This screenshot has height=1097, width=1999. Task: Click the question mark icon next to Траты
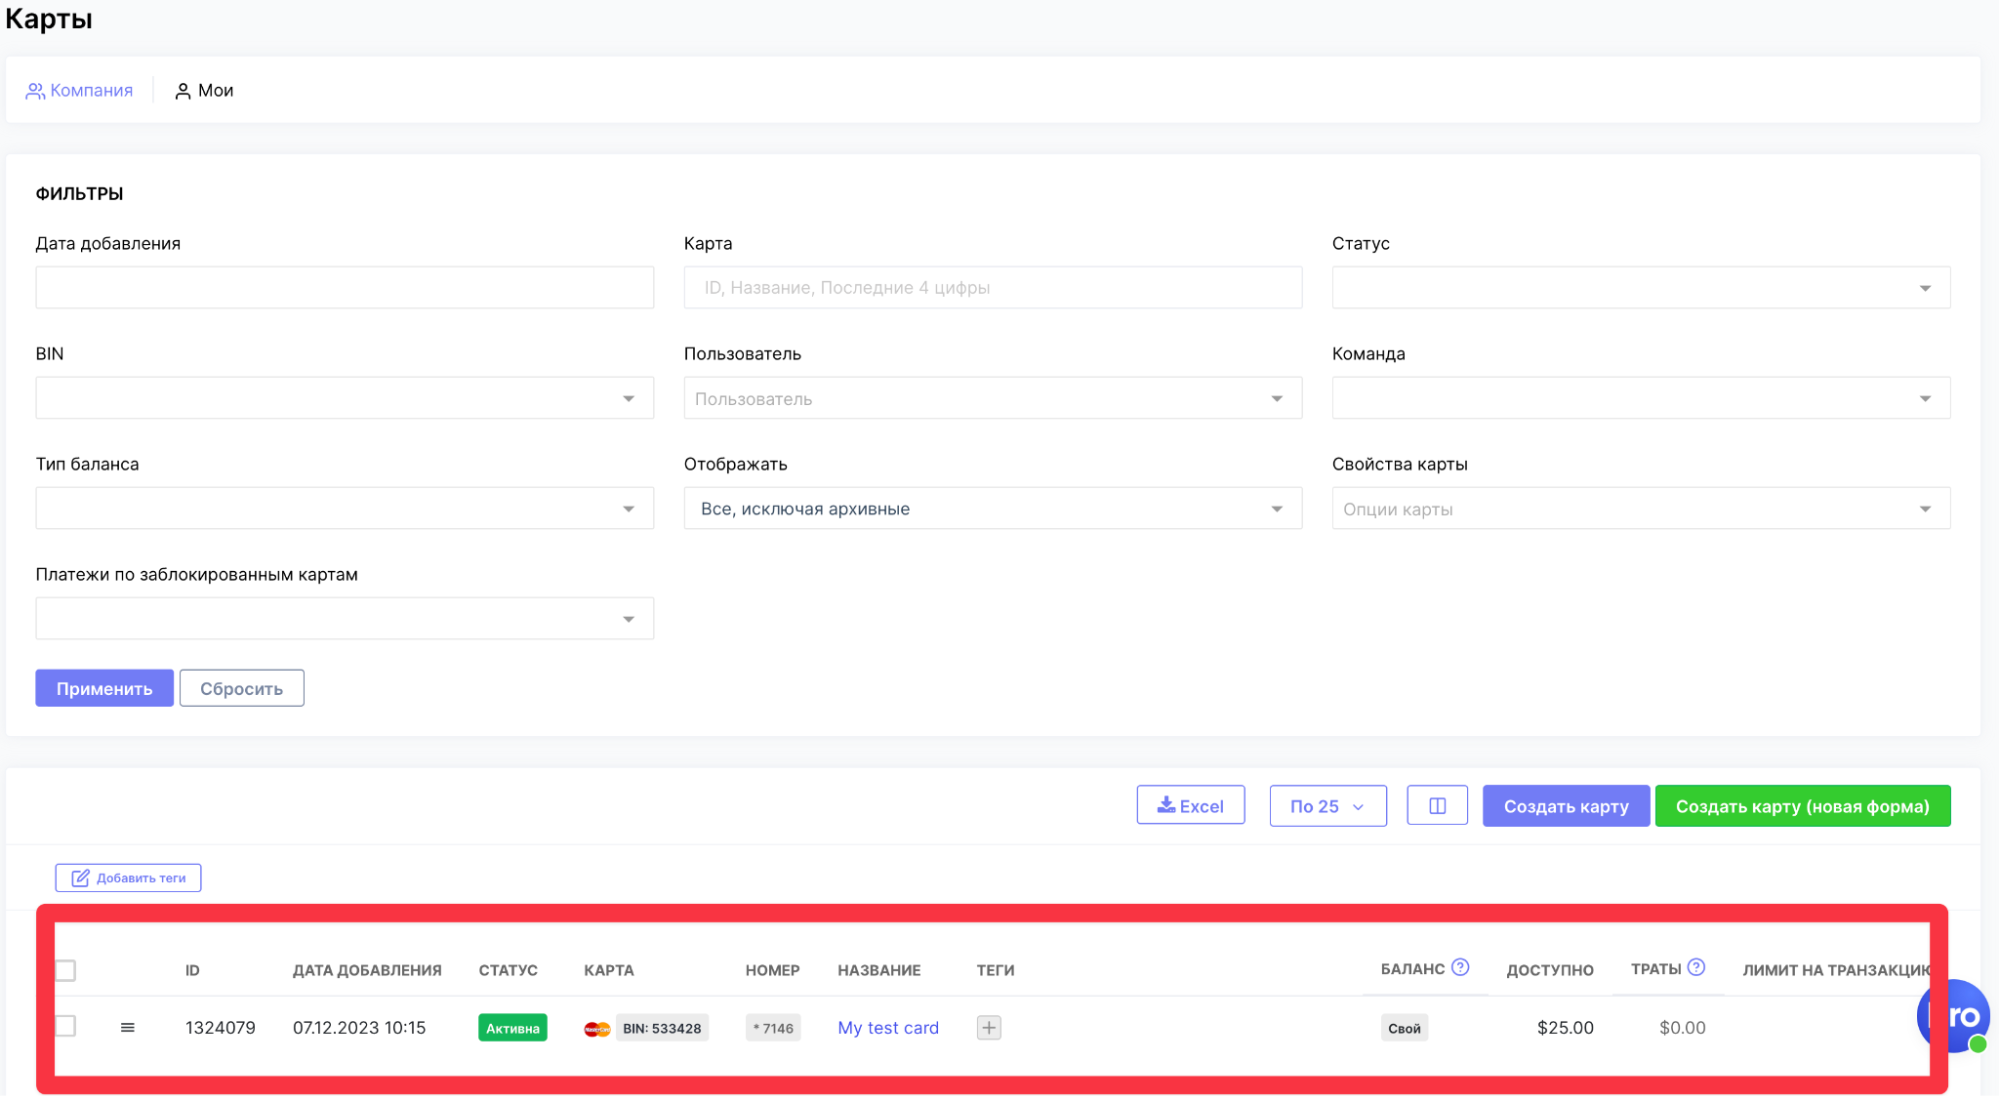tap(1696, 968)
